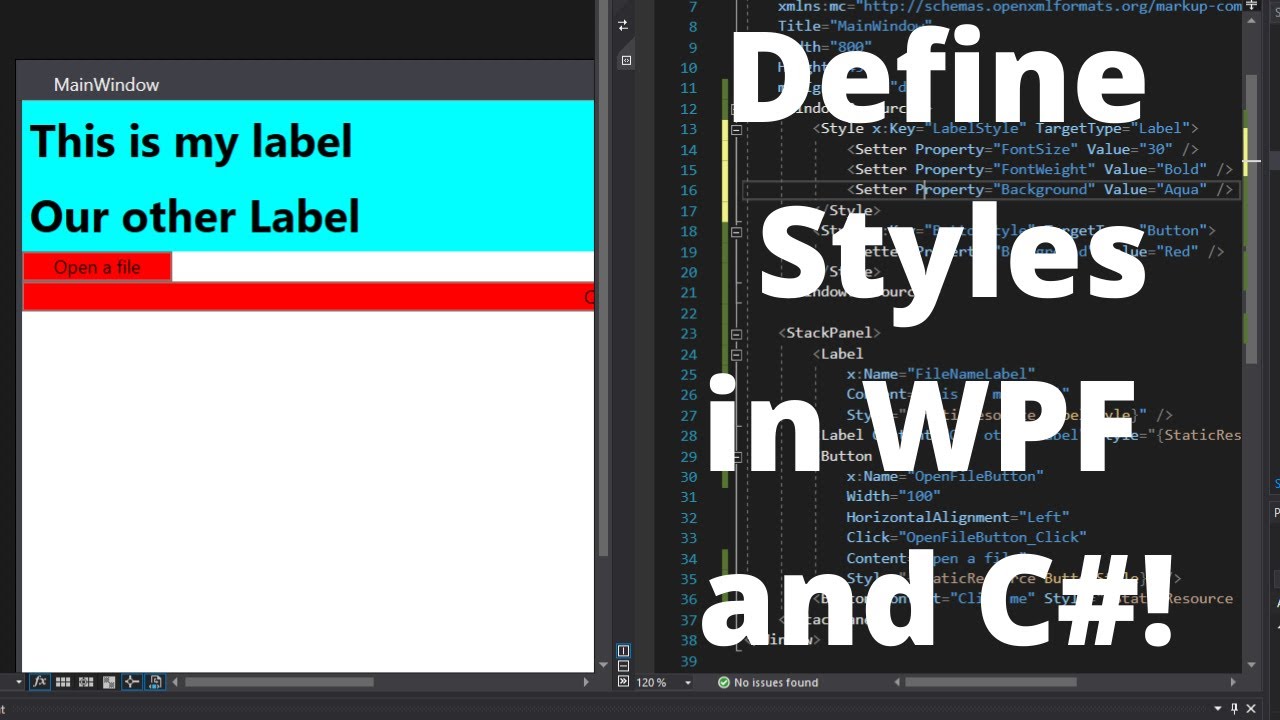
Task: Click x:Key="LabelStyle" in code
Action: (x=950, y=128)
